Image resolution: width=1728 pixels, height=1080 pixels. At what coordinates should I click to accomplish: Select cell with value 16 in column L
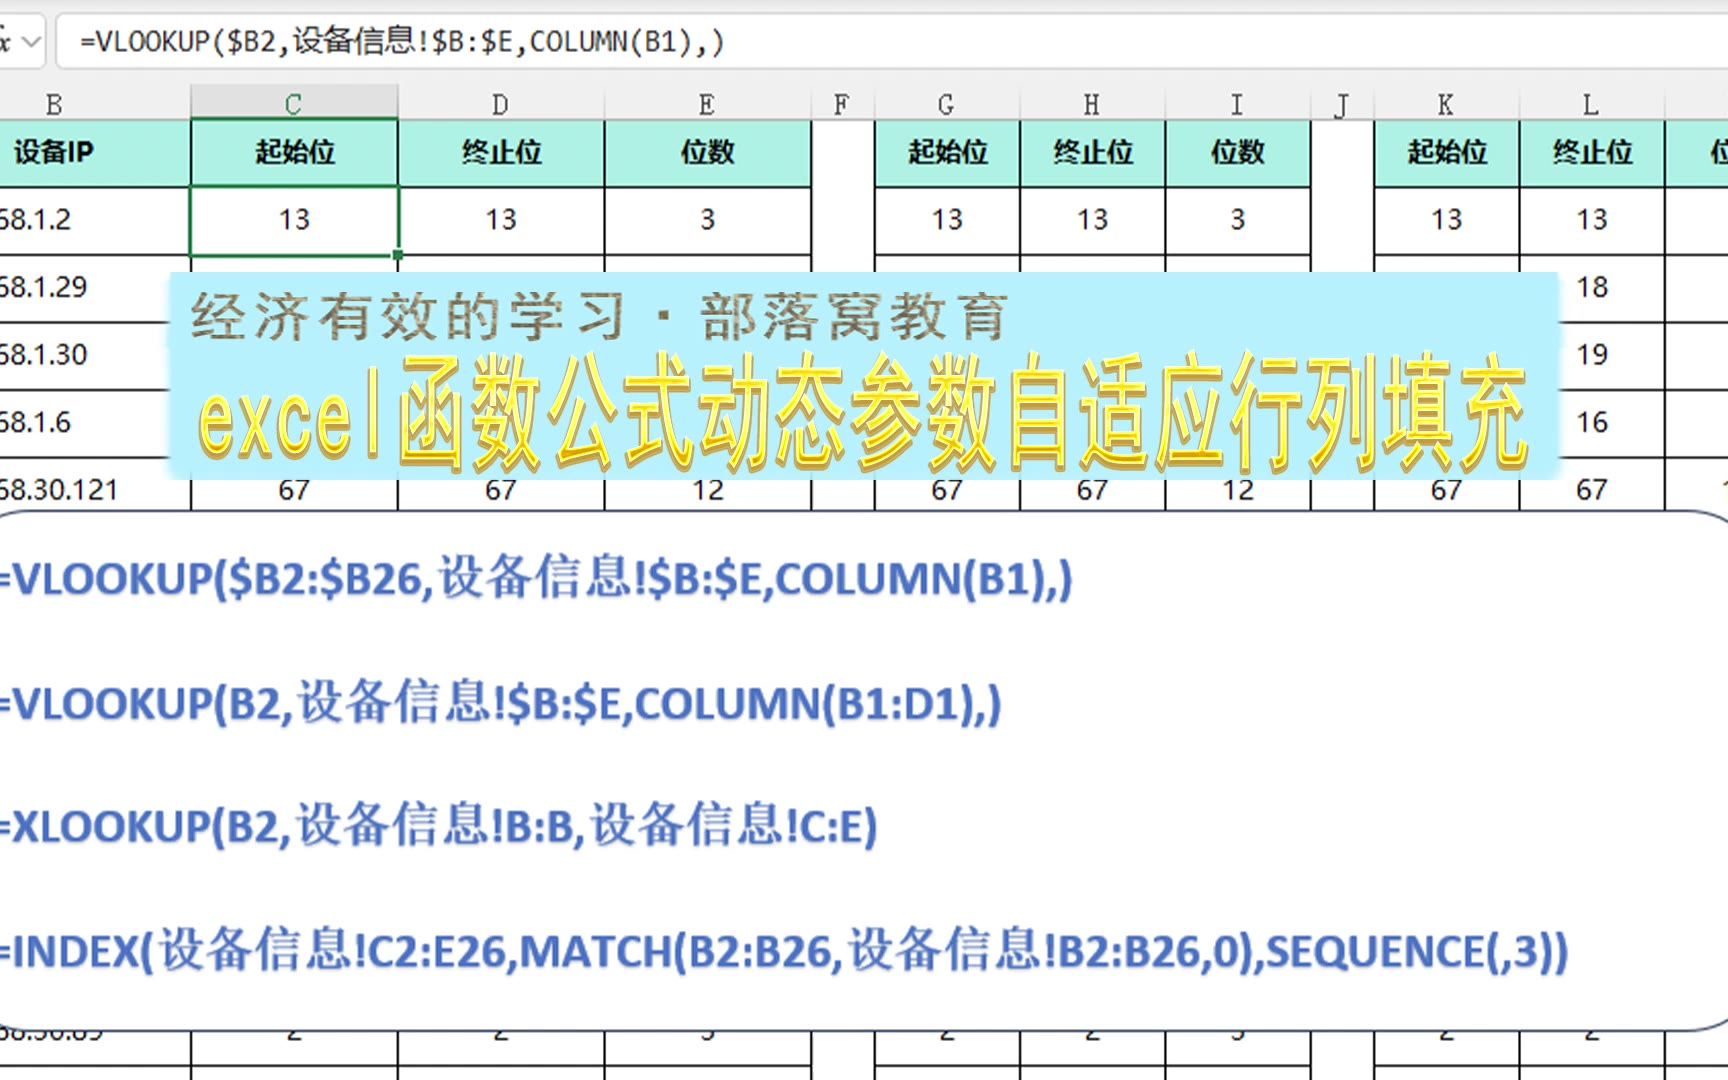click(x=1612, y=423)
